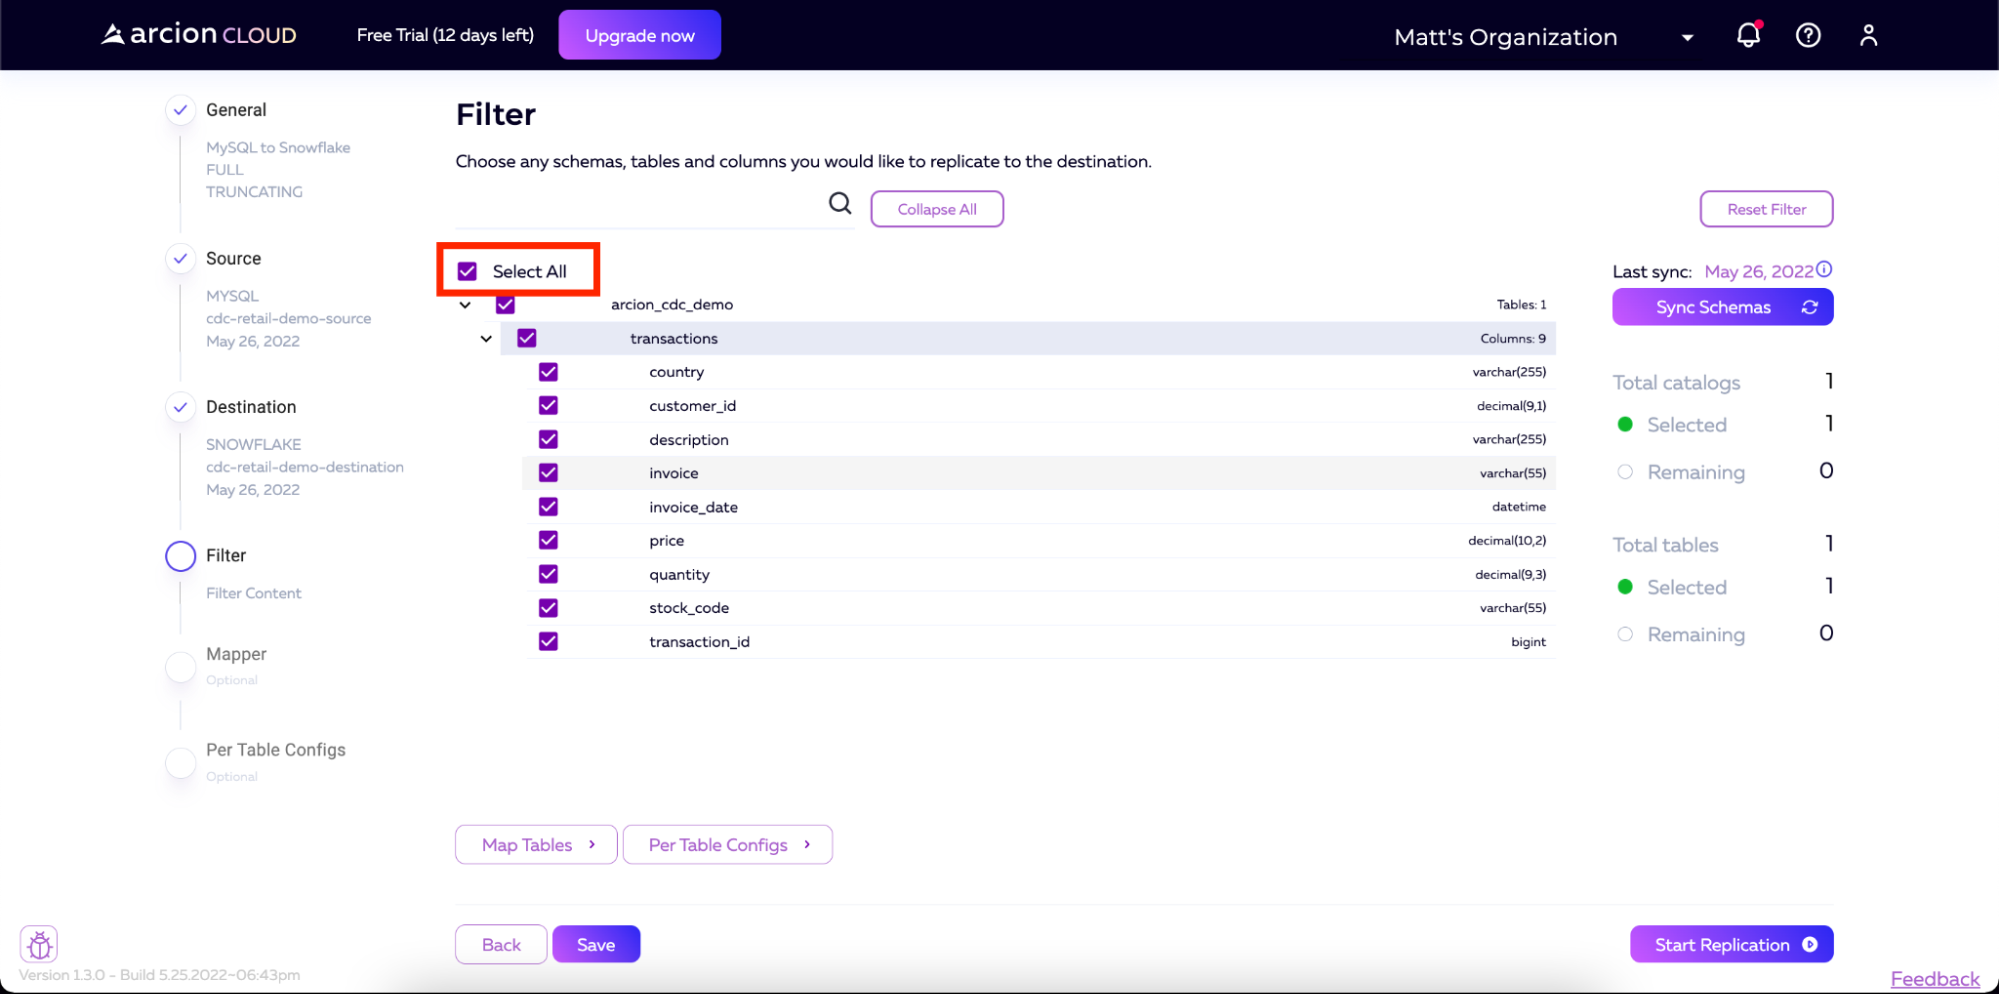Open the Feedback link
This screenshot has width=1999, height=994.
point(1935,979)
